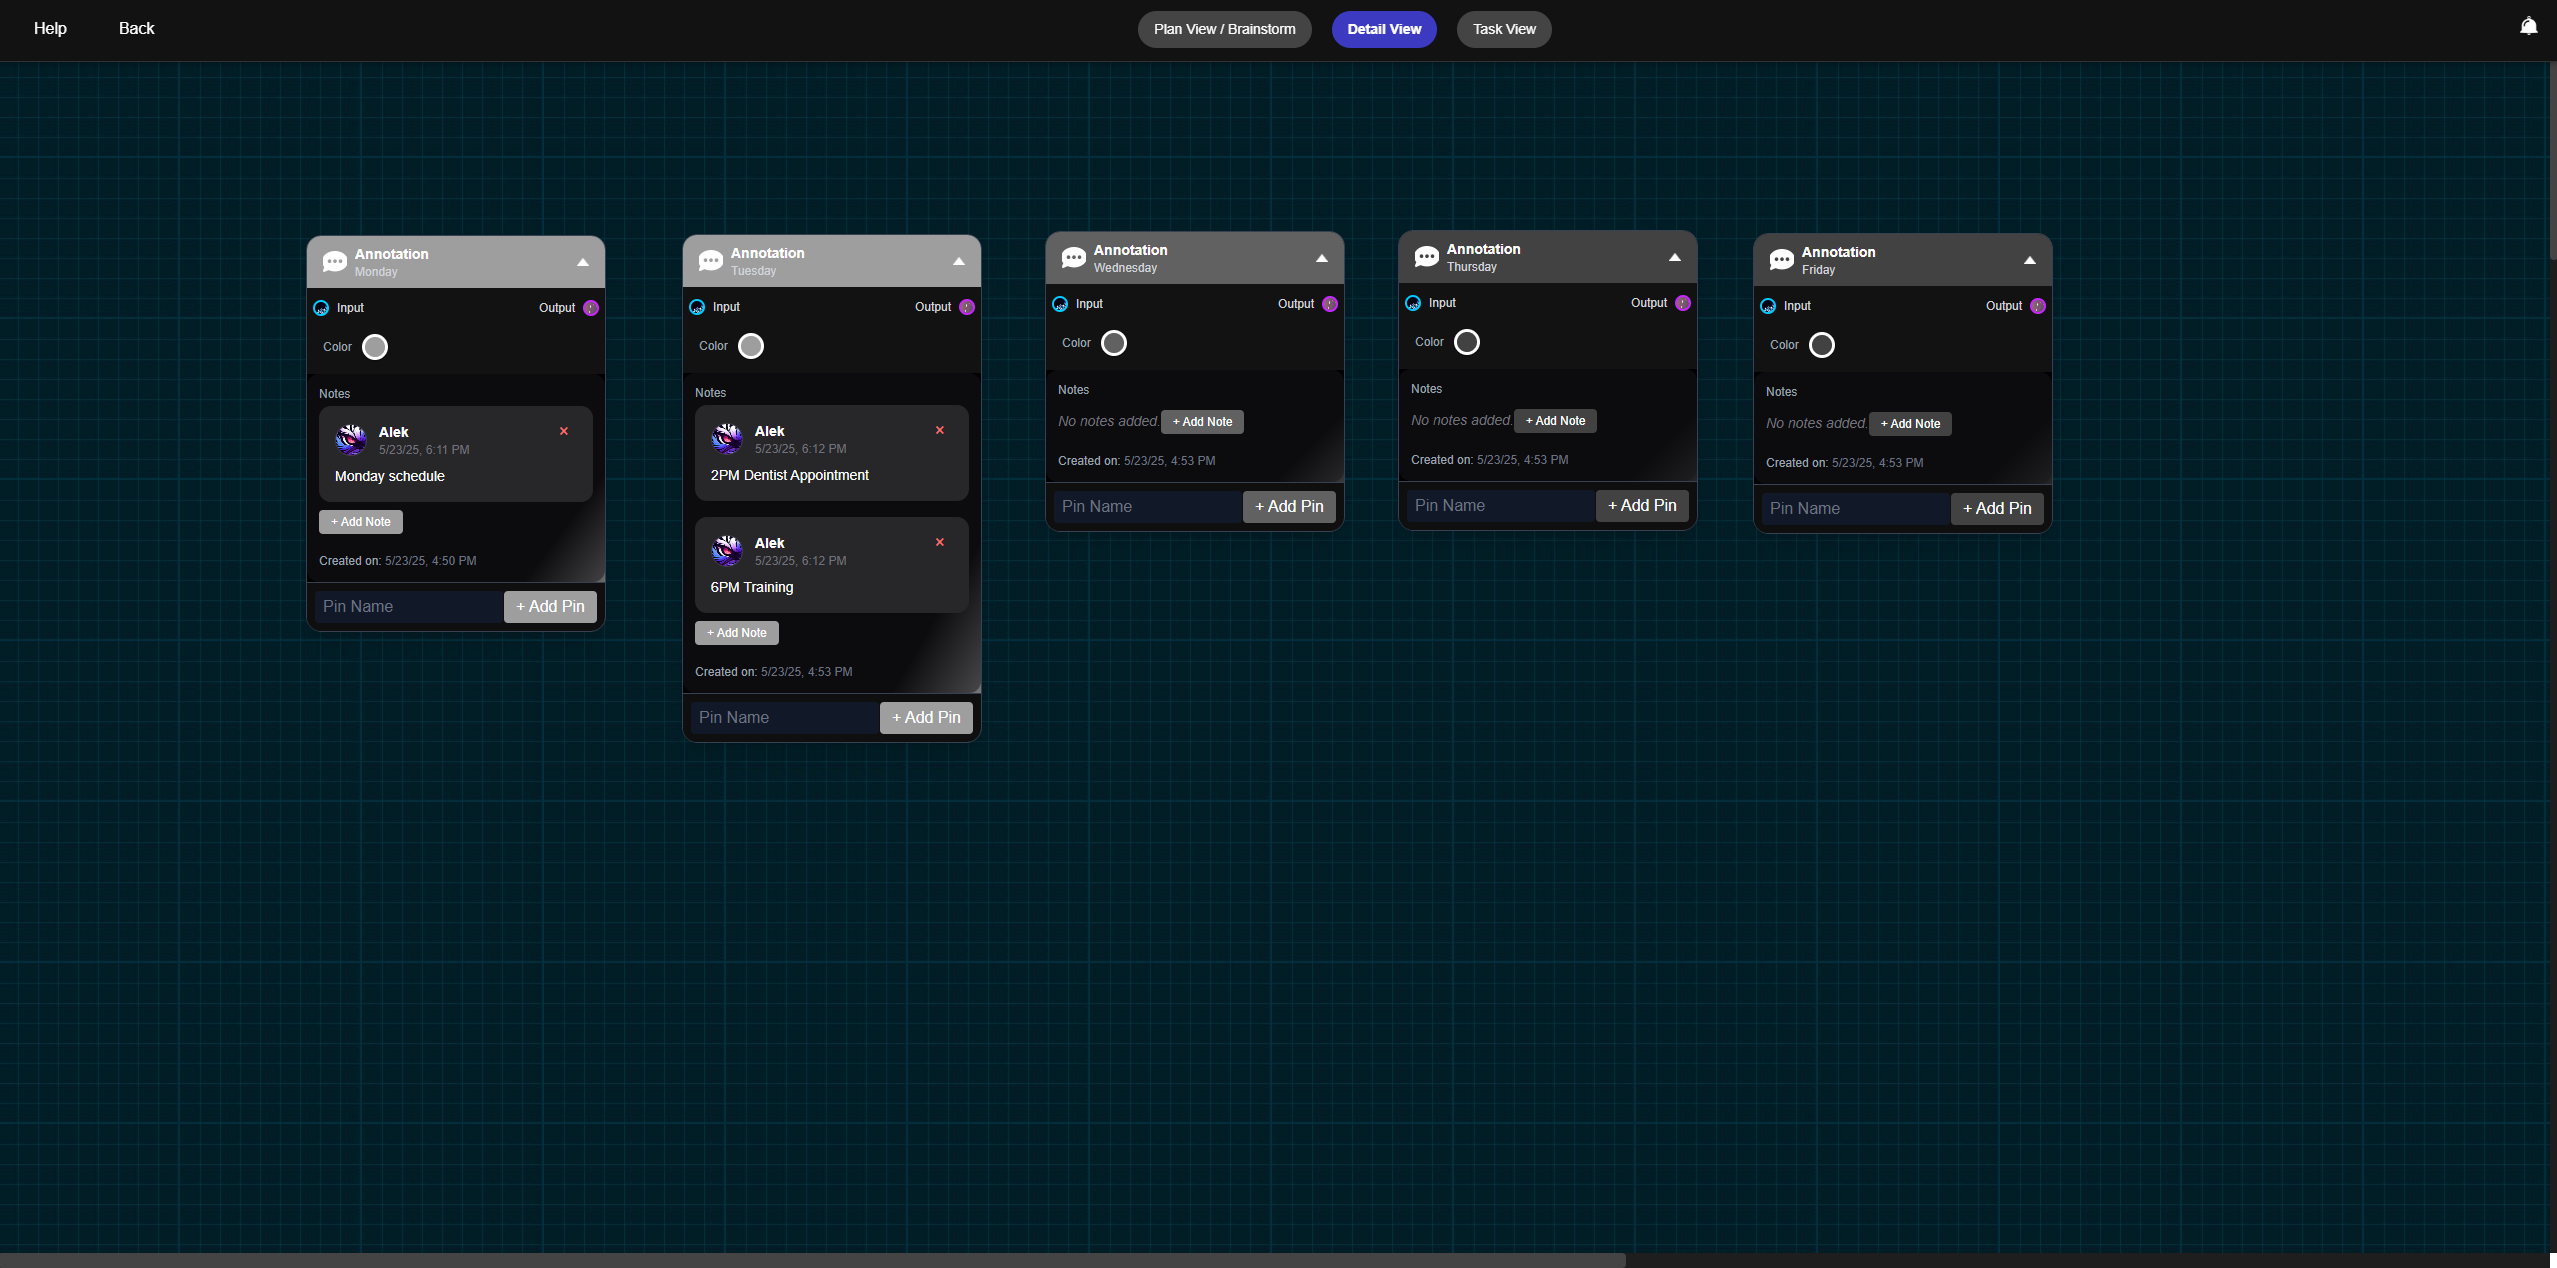Image resolution: width=2557 pixels, height=1268 pixels.
Task: Click the Input pin on Wednesday annotation
Action: [x=1060, y=304]
